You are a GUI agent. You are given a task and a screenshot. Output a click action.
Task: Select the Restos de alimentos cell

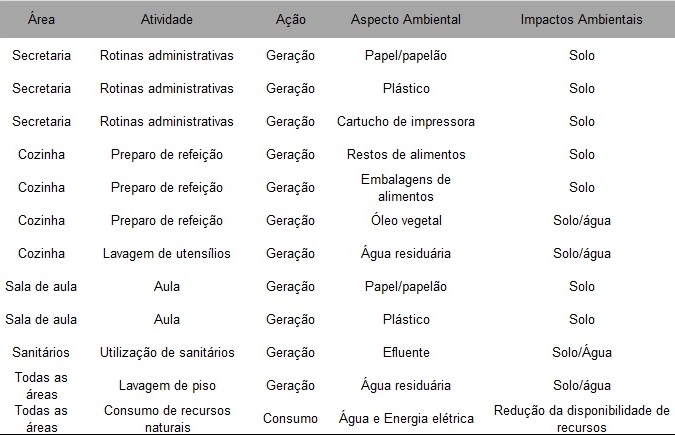pos(406,155)
